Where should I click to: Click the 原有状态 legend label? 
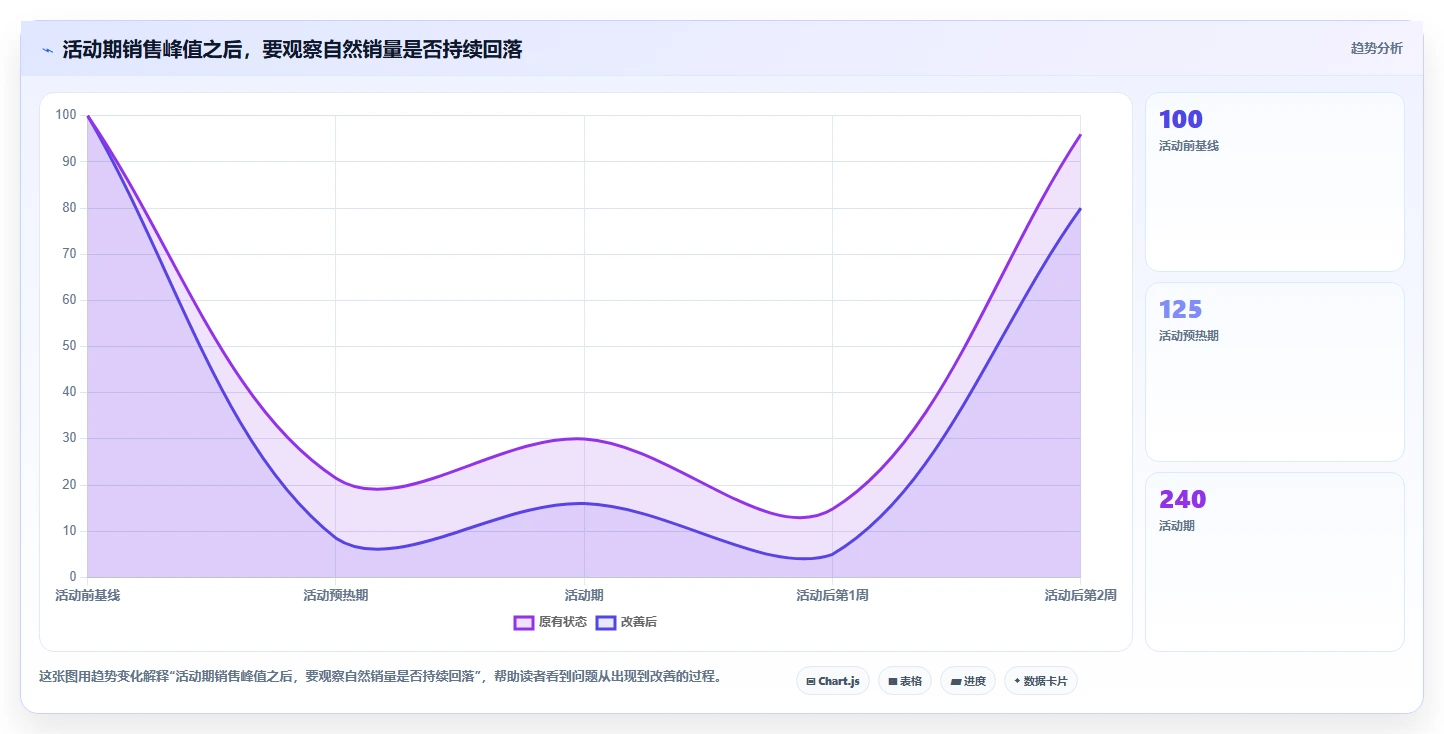[563, 622]
